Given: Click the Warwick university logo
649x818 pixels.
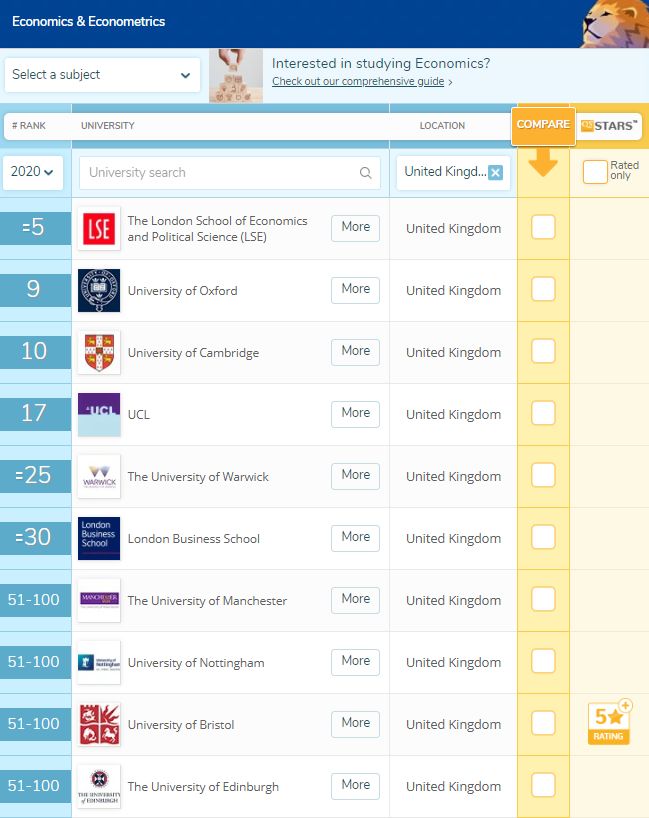Looking at the screenshot, I should tap(99, 477).
